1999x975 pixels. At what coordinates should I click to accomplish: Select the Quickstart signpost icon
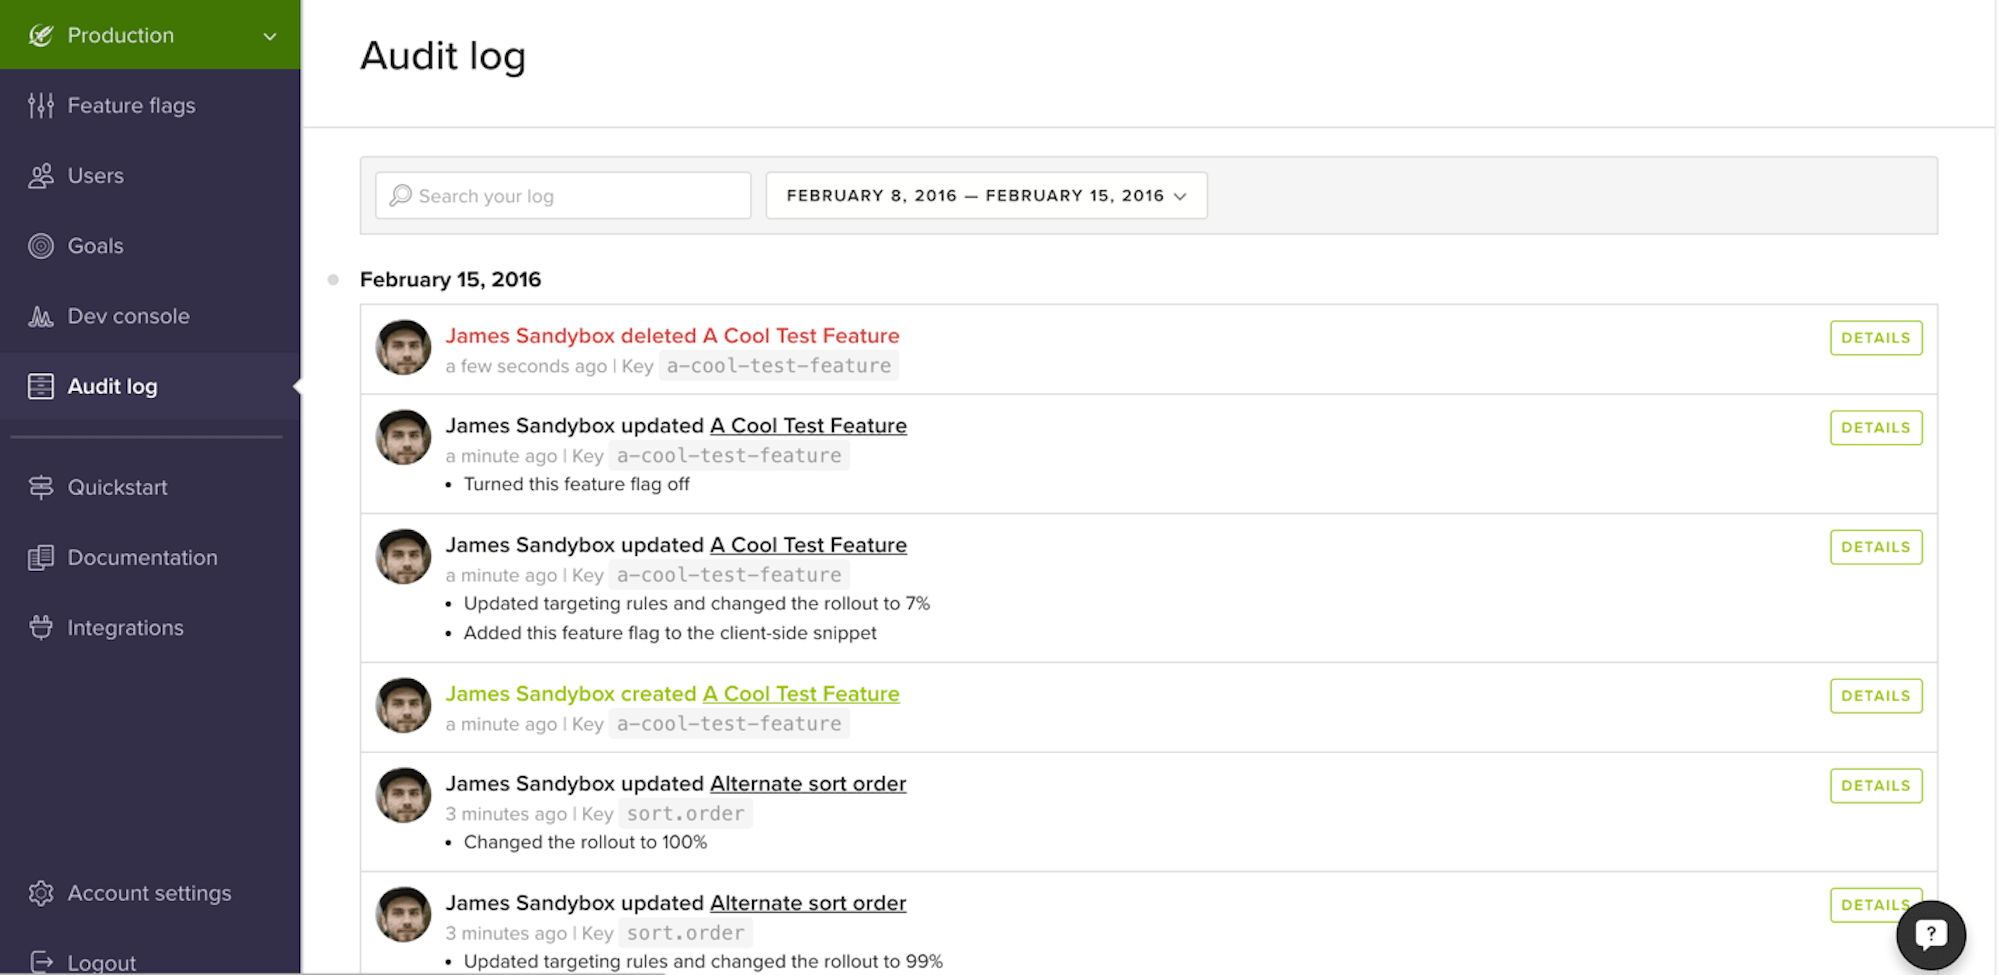pyautogui.click(x=41, y=487)
